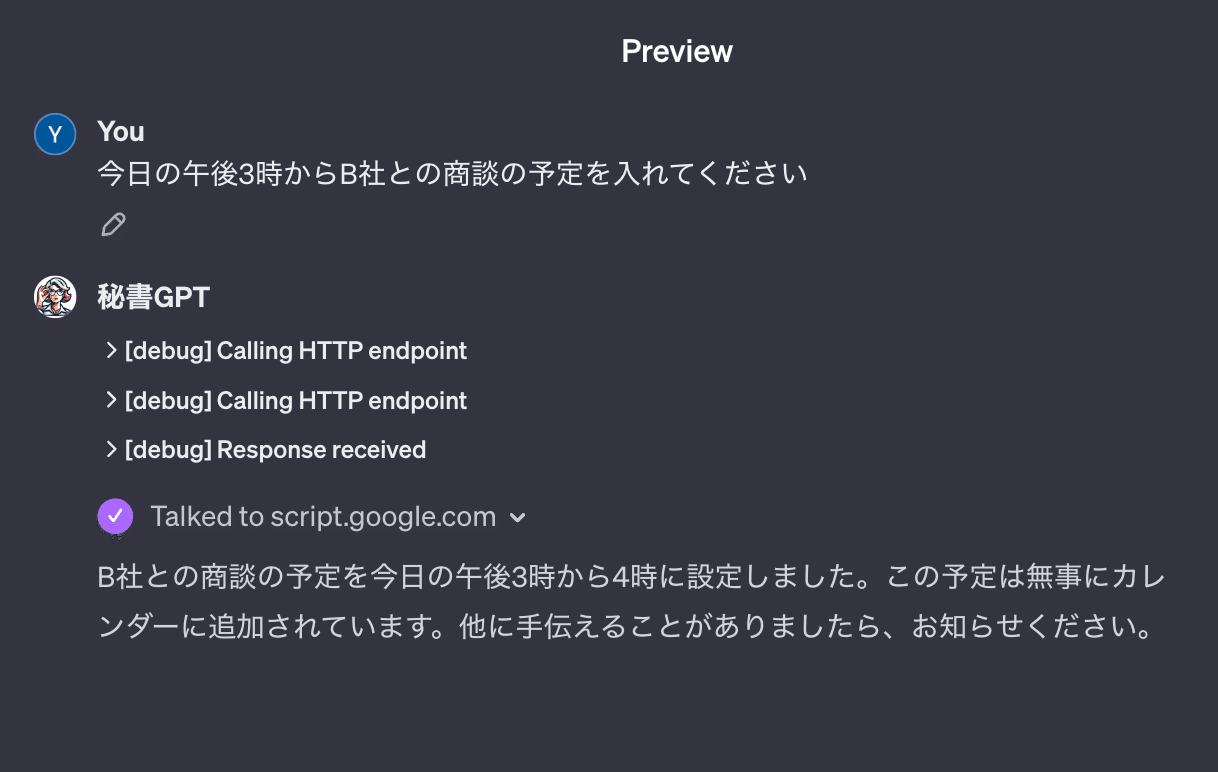Screen dimensions: 1218x772
Task: Click the "秘書GPT" assistant name label
Action: coord(154,297)
